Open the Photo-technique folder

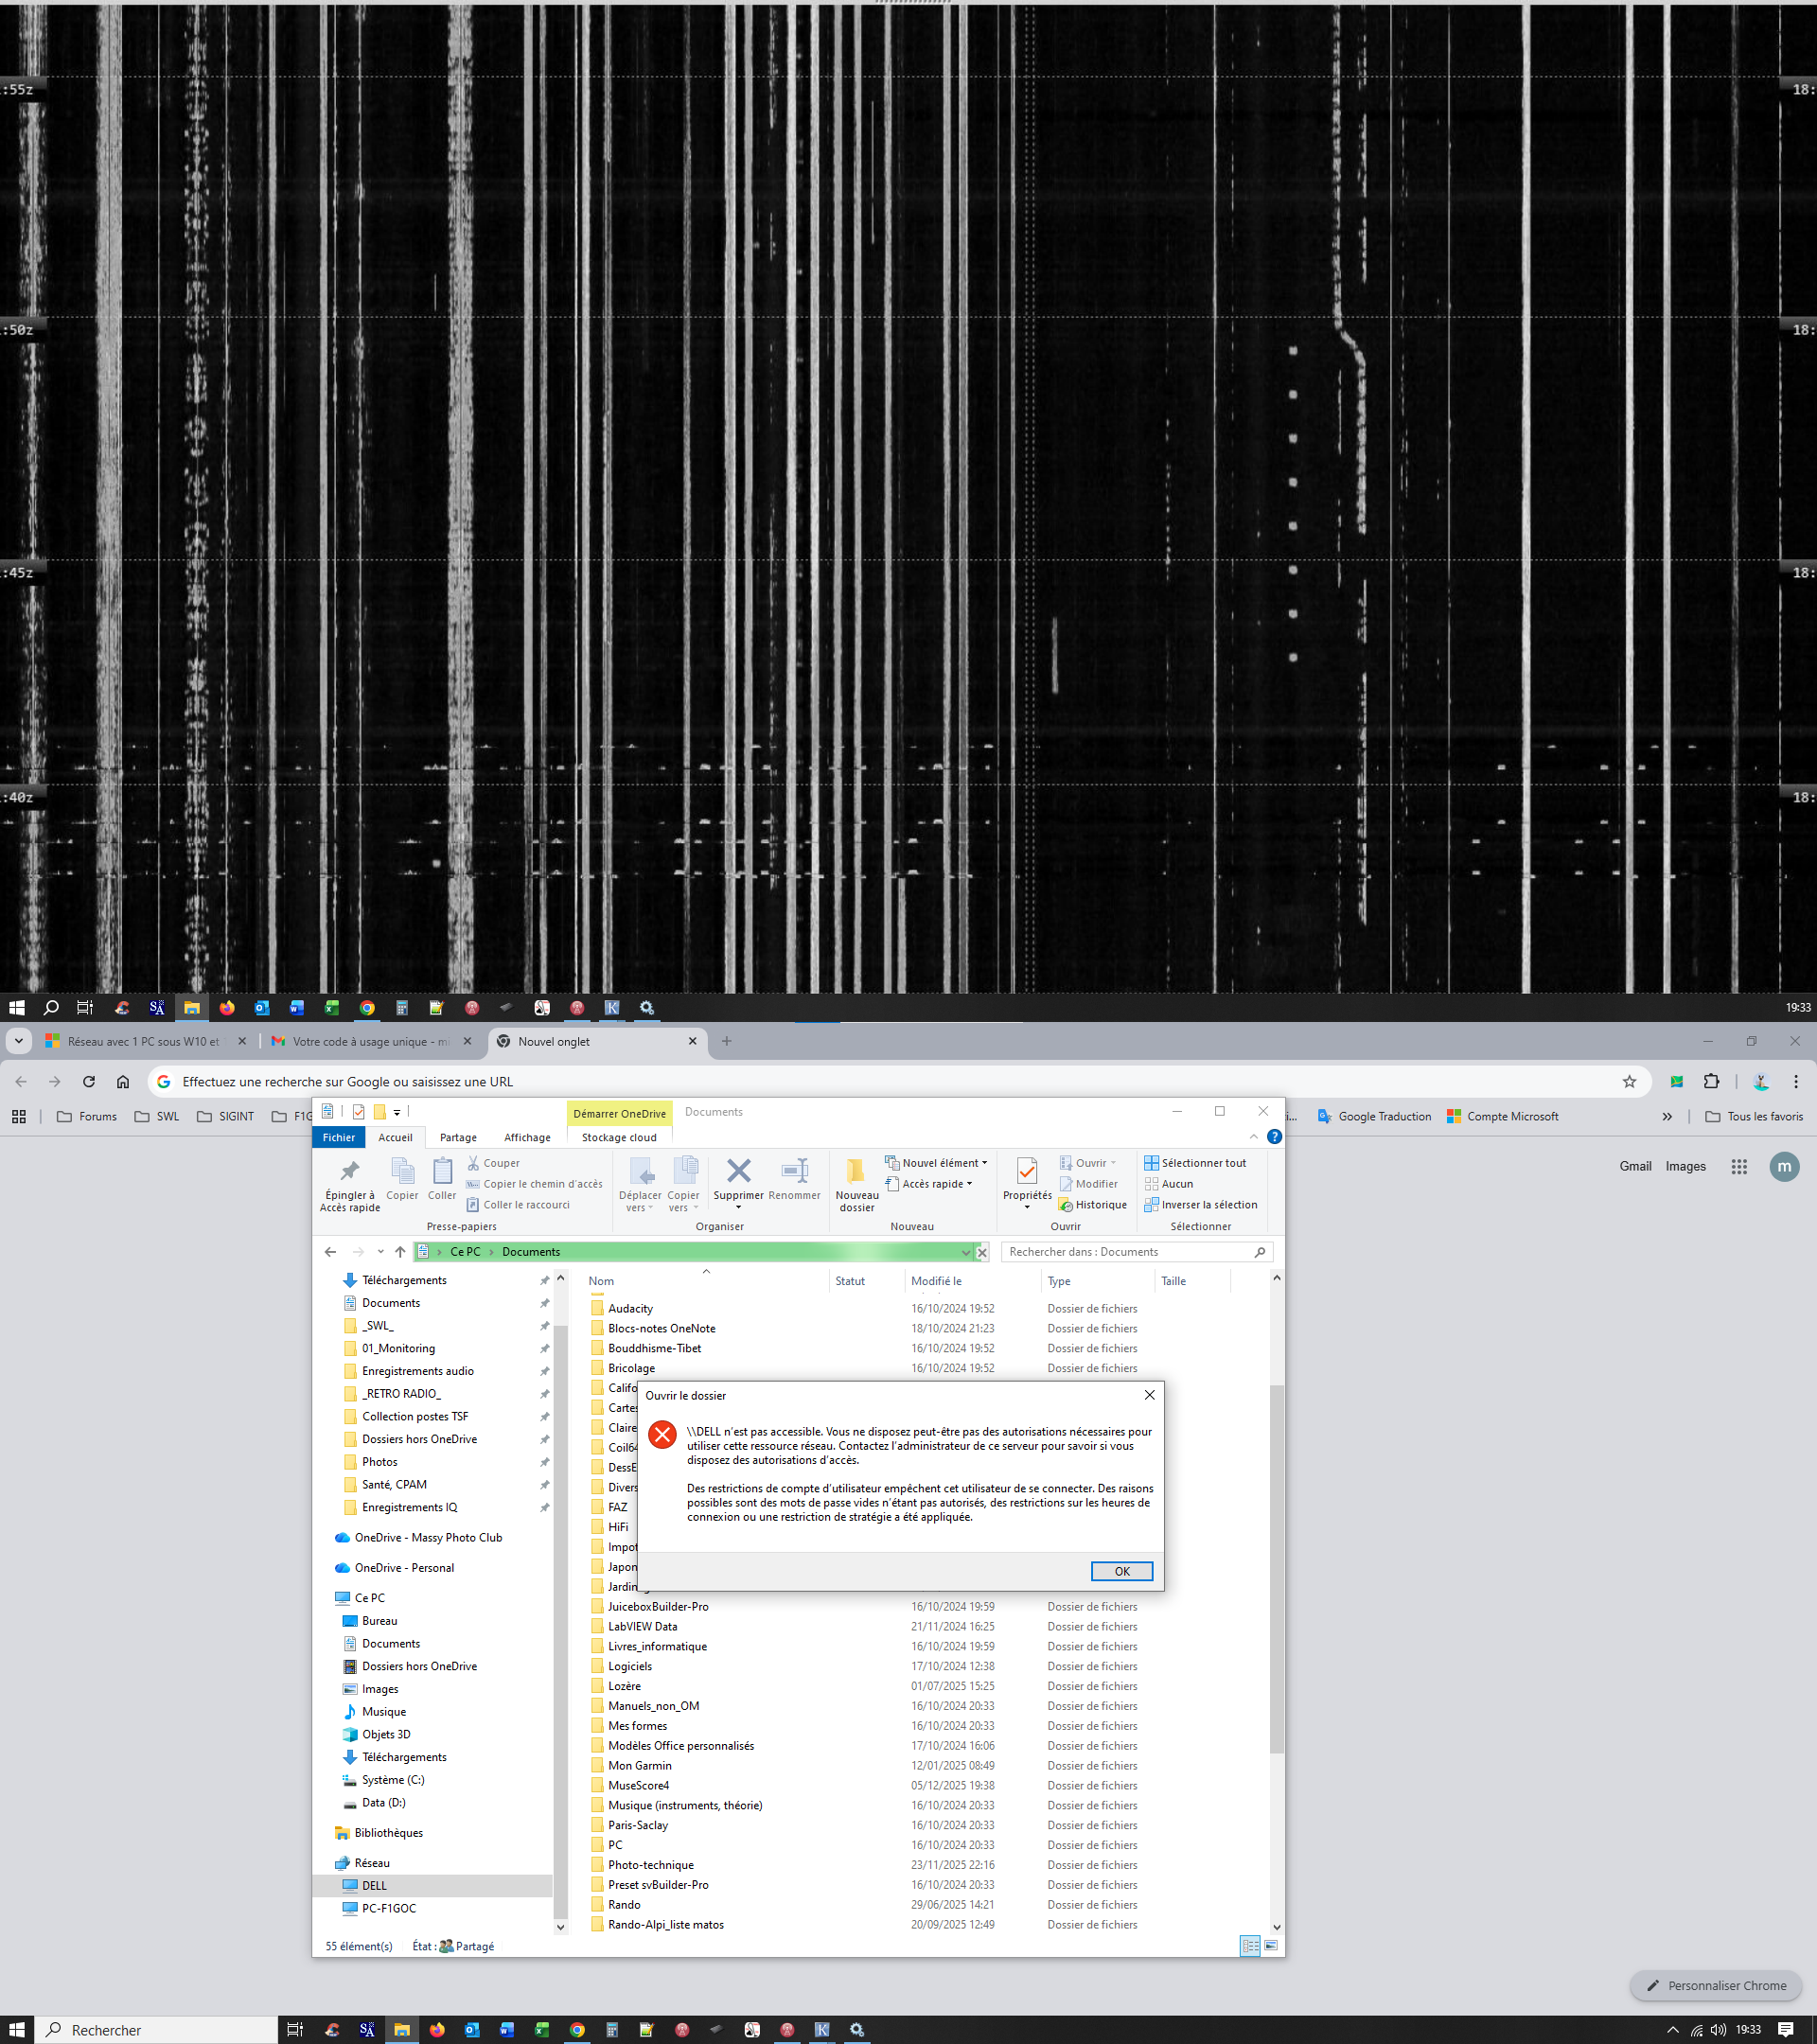[650, 1865]
